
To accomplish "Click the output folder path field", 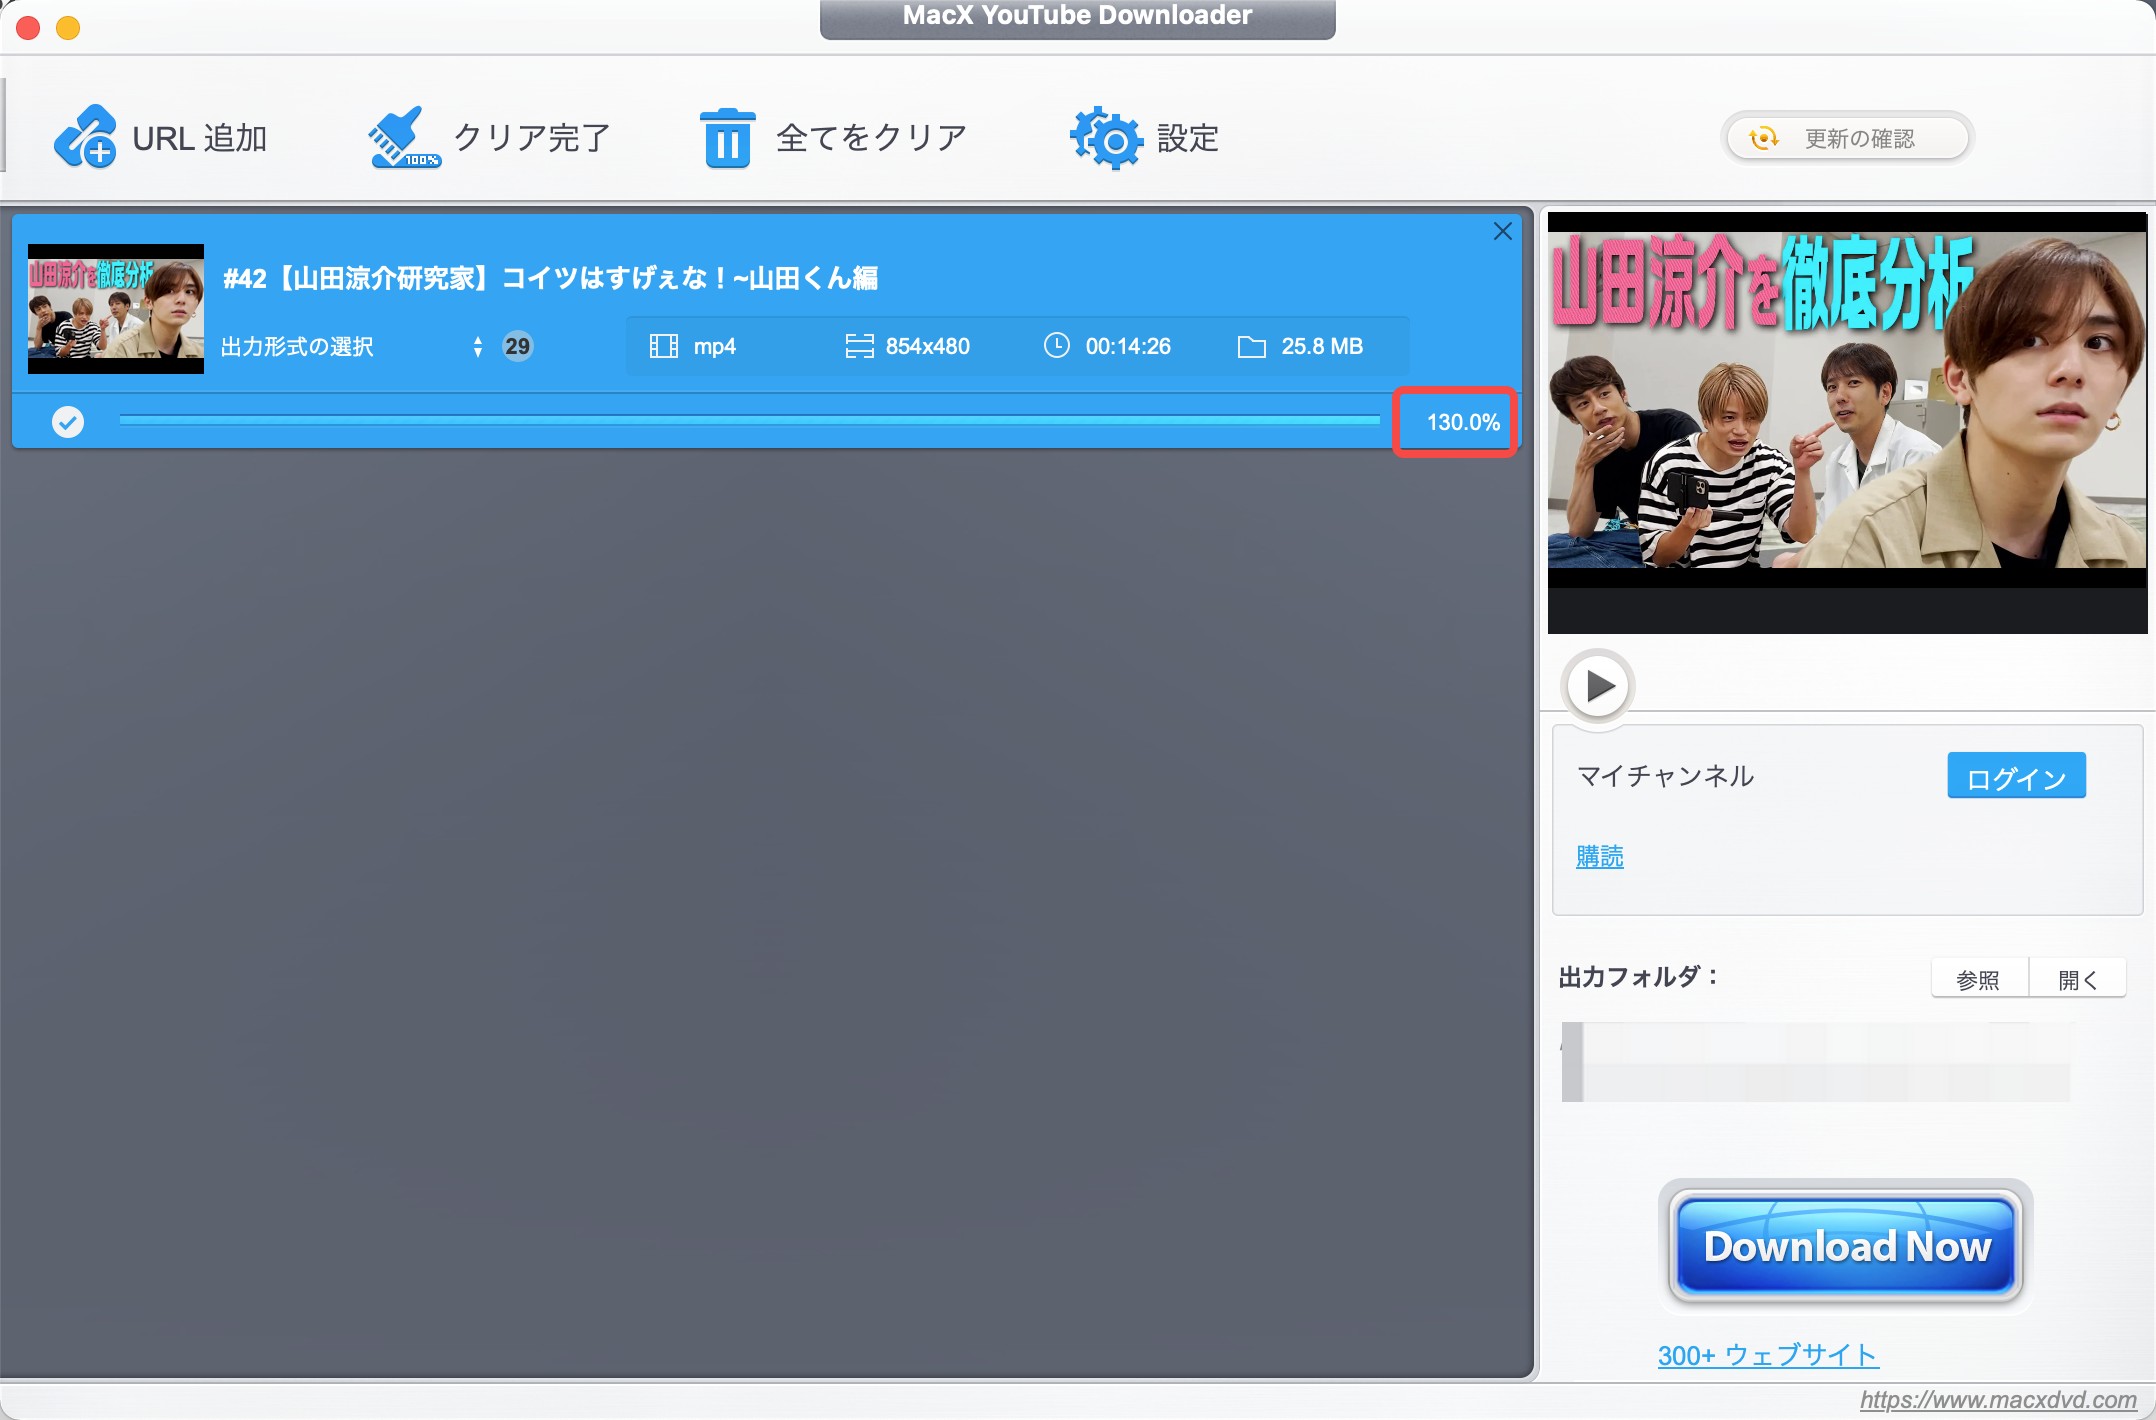I will click(1816, 1061).
